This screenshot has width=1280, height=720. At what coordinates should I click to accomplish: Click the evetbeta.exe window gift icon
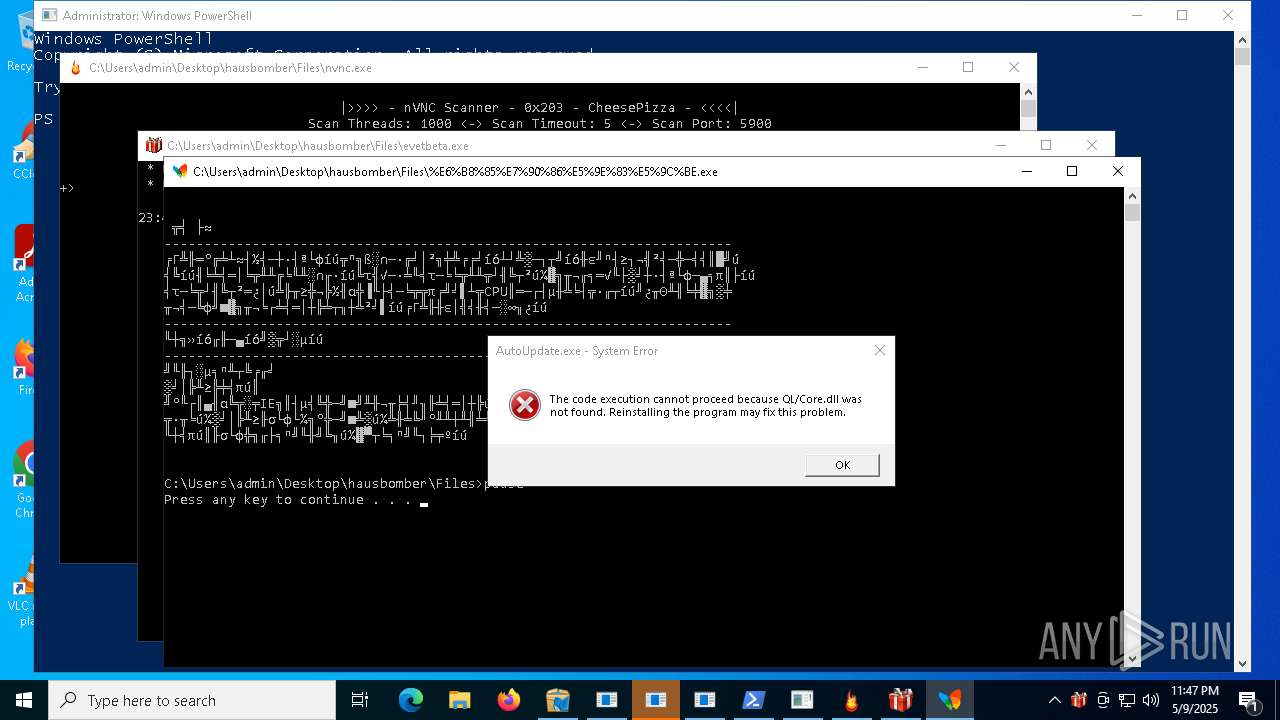153,146
